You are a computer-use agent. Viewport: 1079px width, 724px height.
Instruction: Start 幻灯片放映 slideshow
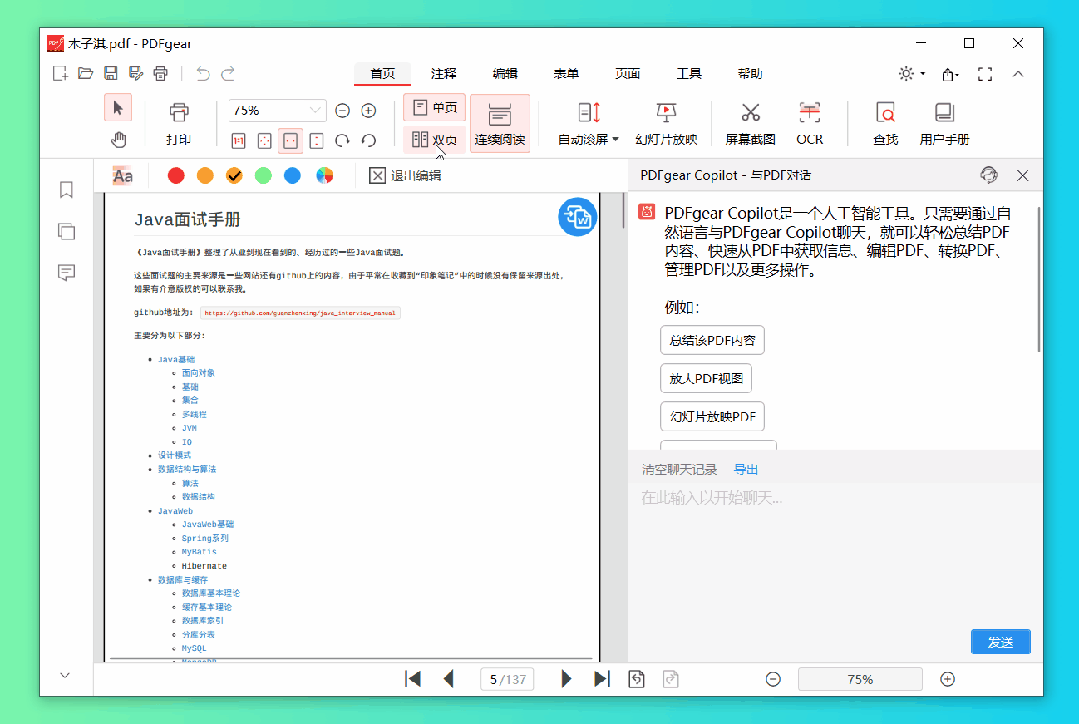click(x=666, y=123)
